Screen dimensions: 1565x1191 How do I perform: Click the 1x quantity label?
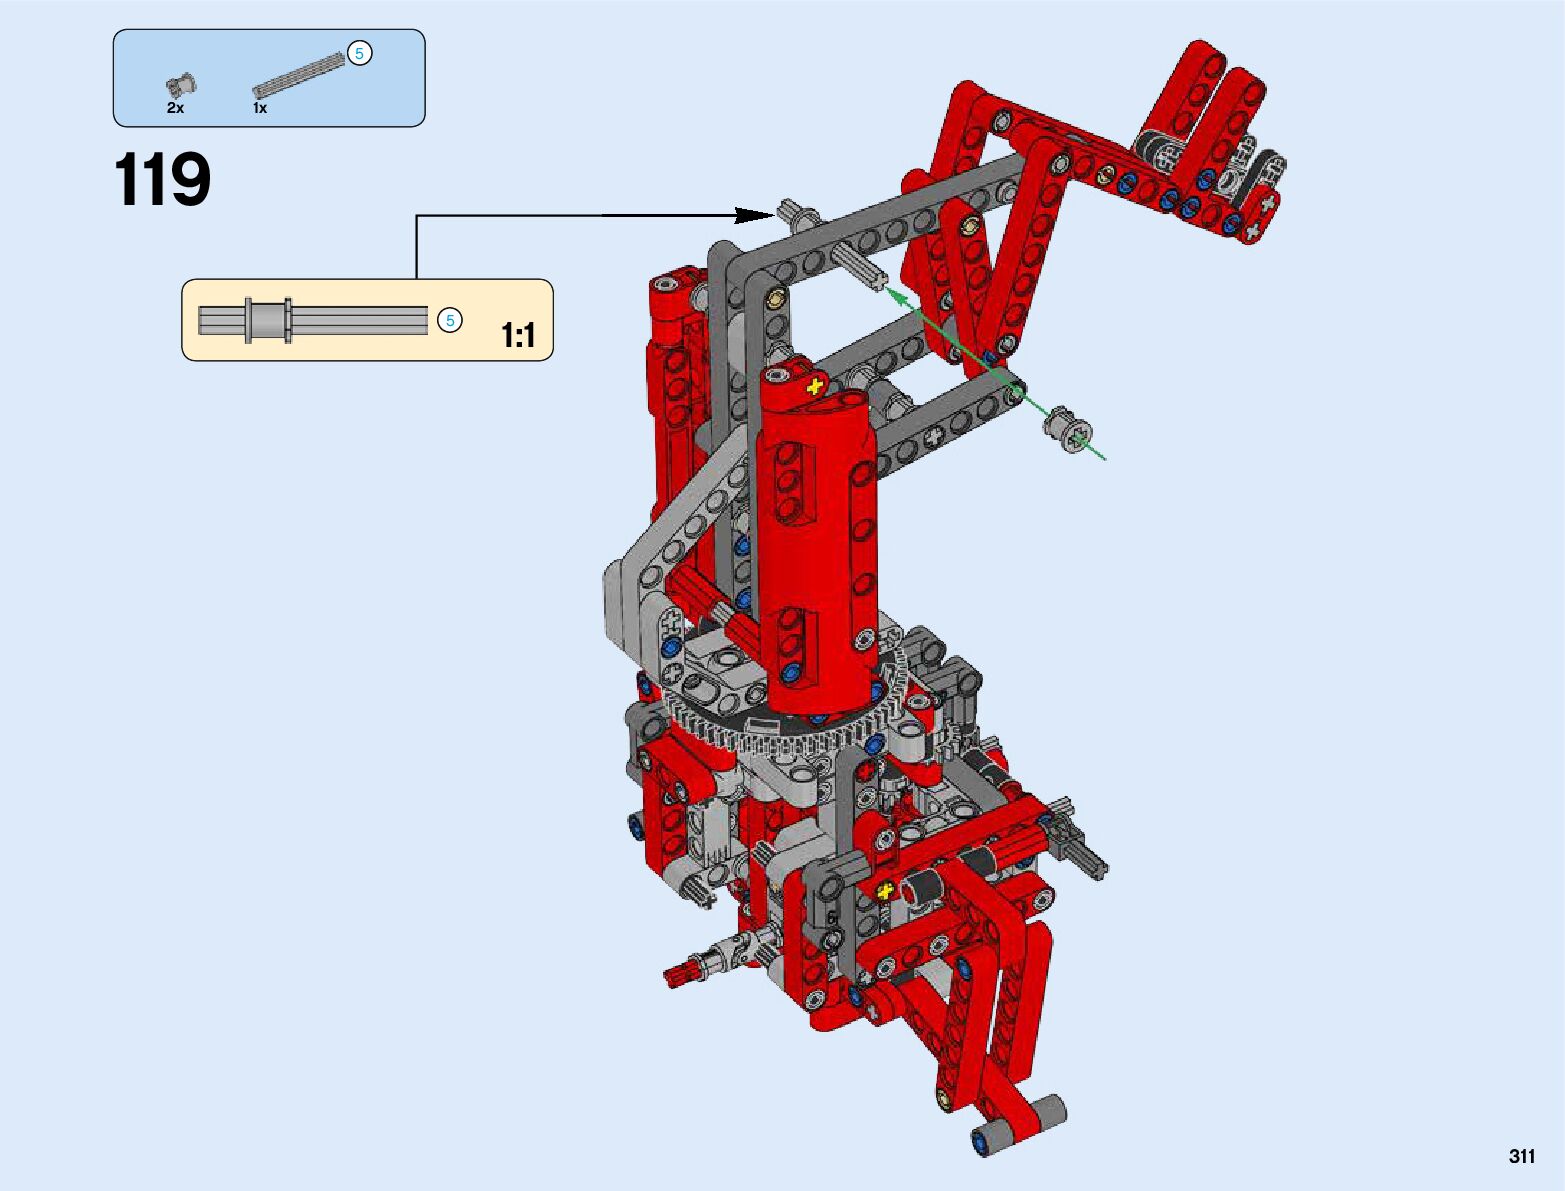coord(260,108)
